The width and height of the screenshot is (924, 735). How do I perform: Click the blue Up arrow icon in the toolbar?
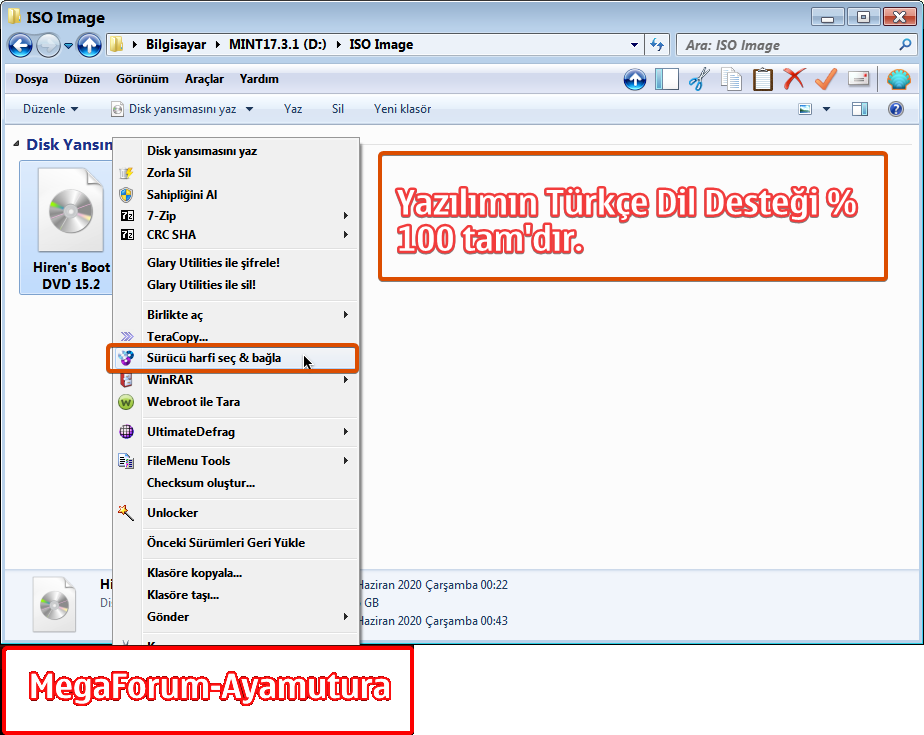pos(635,80)
